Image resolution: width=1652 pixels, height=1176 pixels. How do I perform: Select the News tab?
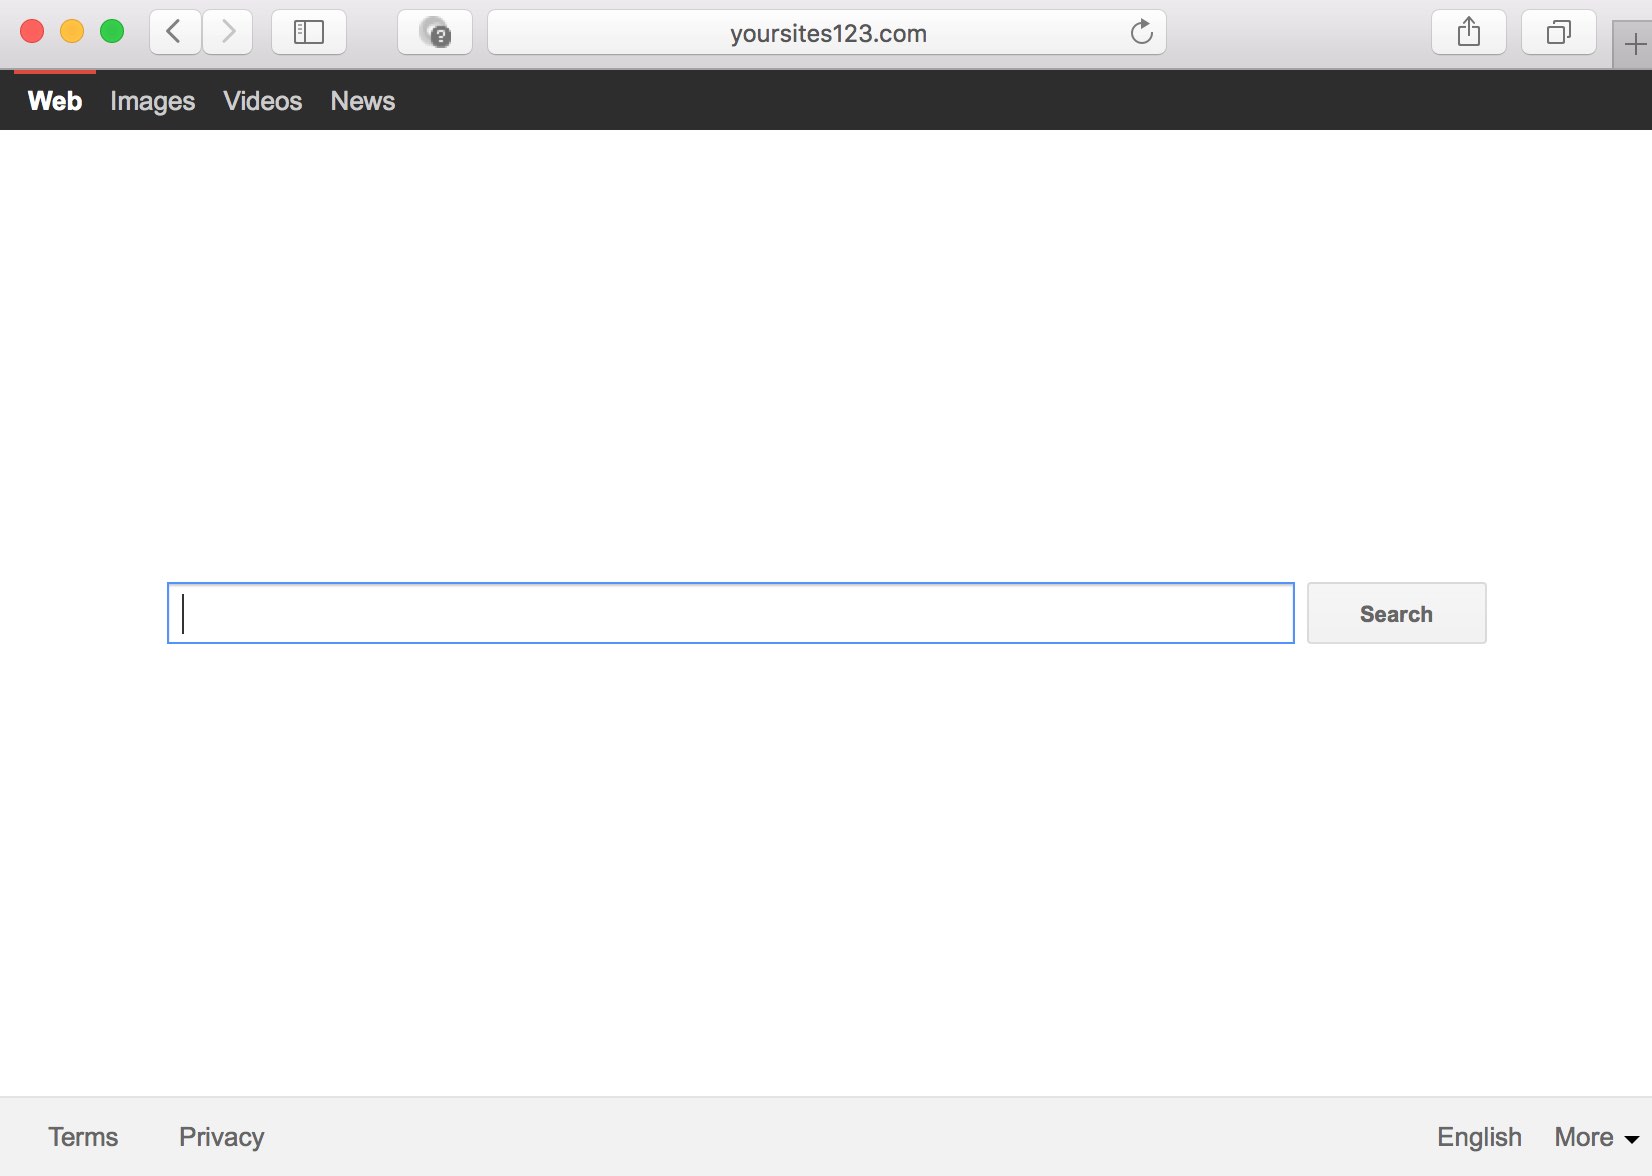362,101
